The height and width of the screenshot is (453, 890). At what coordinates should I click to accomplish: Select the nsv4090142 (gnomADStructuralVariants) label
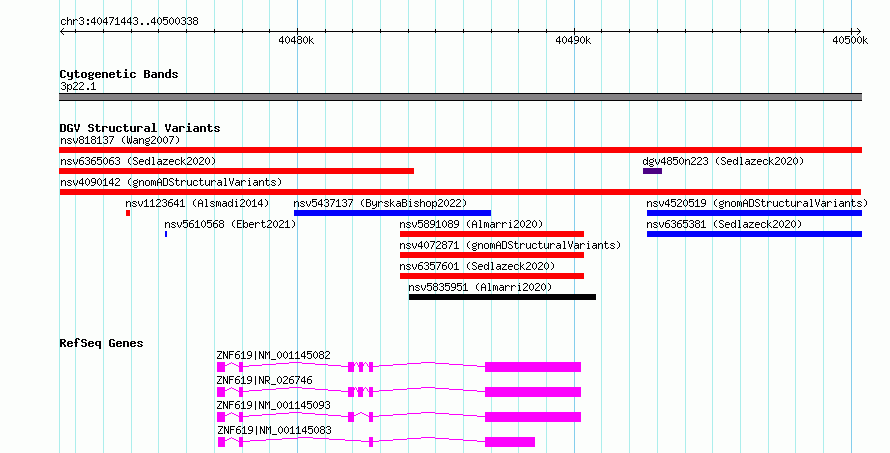pyautogui.click(x=171, y=182)
